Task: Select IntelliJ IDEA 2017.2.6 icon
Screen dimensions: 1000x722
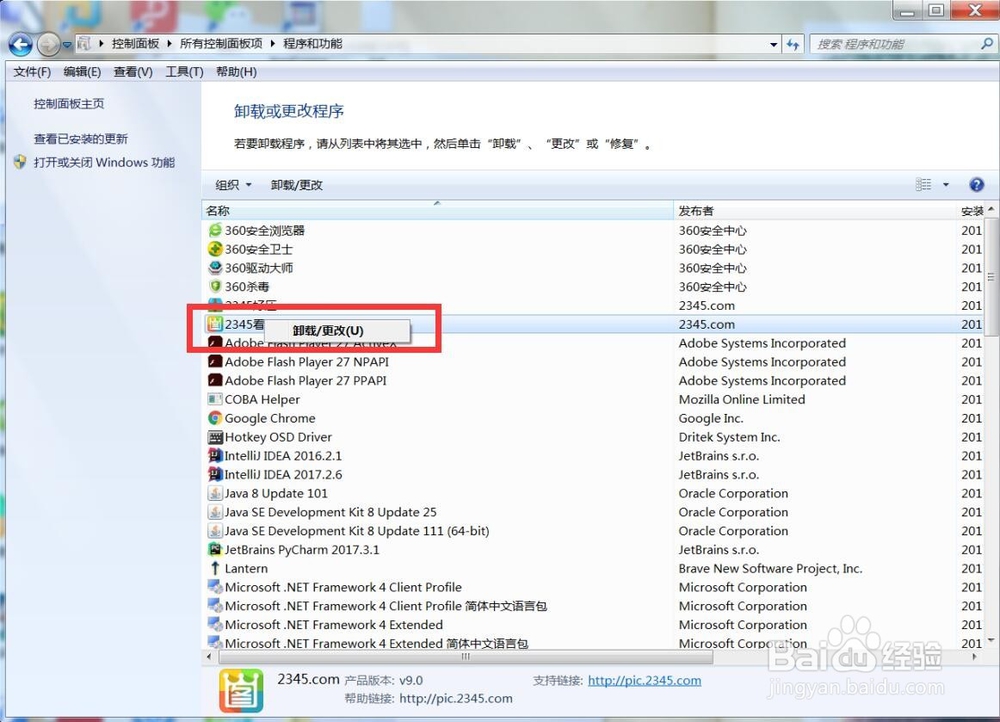Action: coord(215,475)
